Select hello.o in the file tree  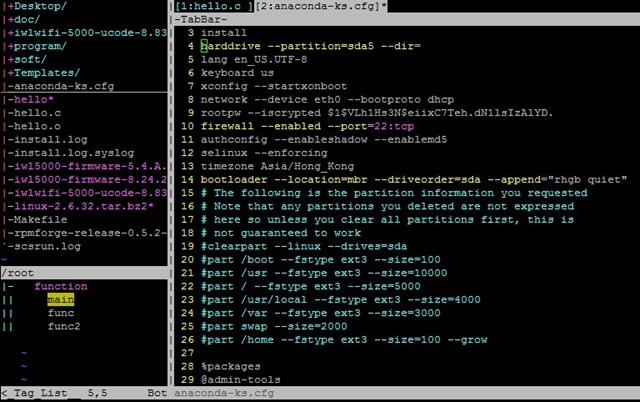[x=34, y=126]
